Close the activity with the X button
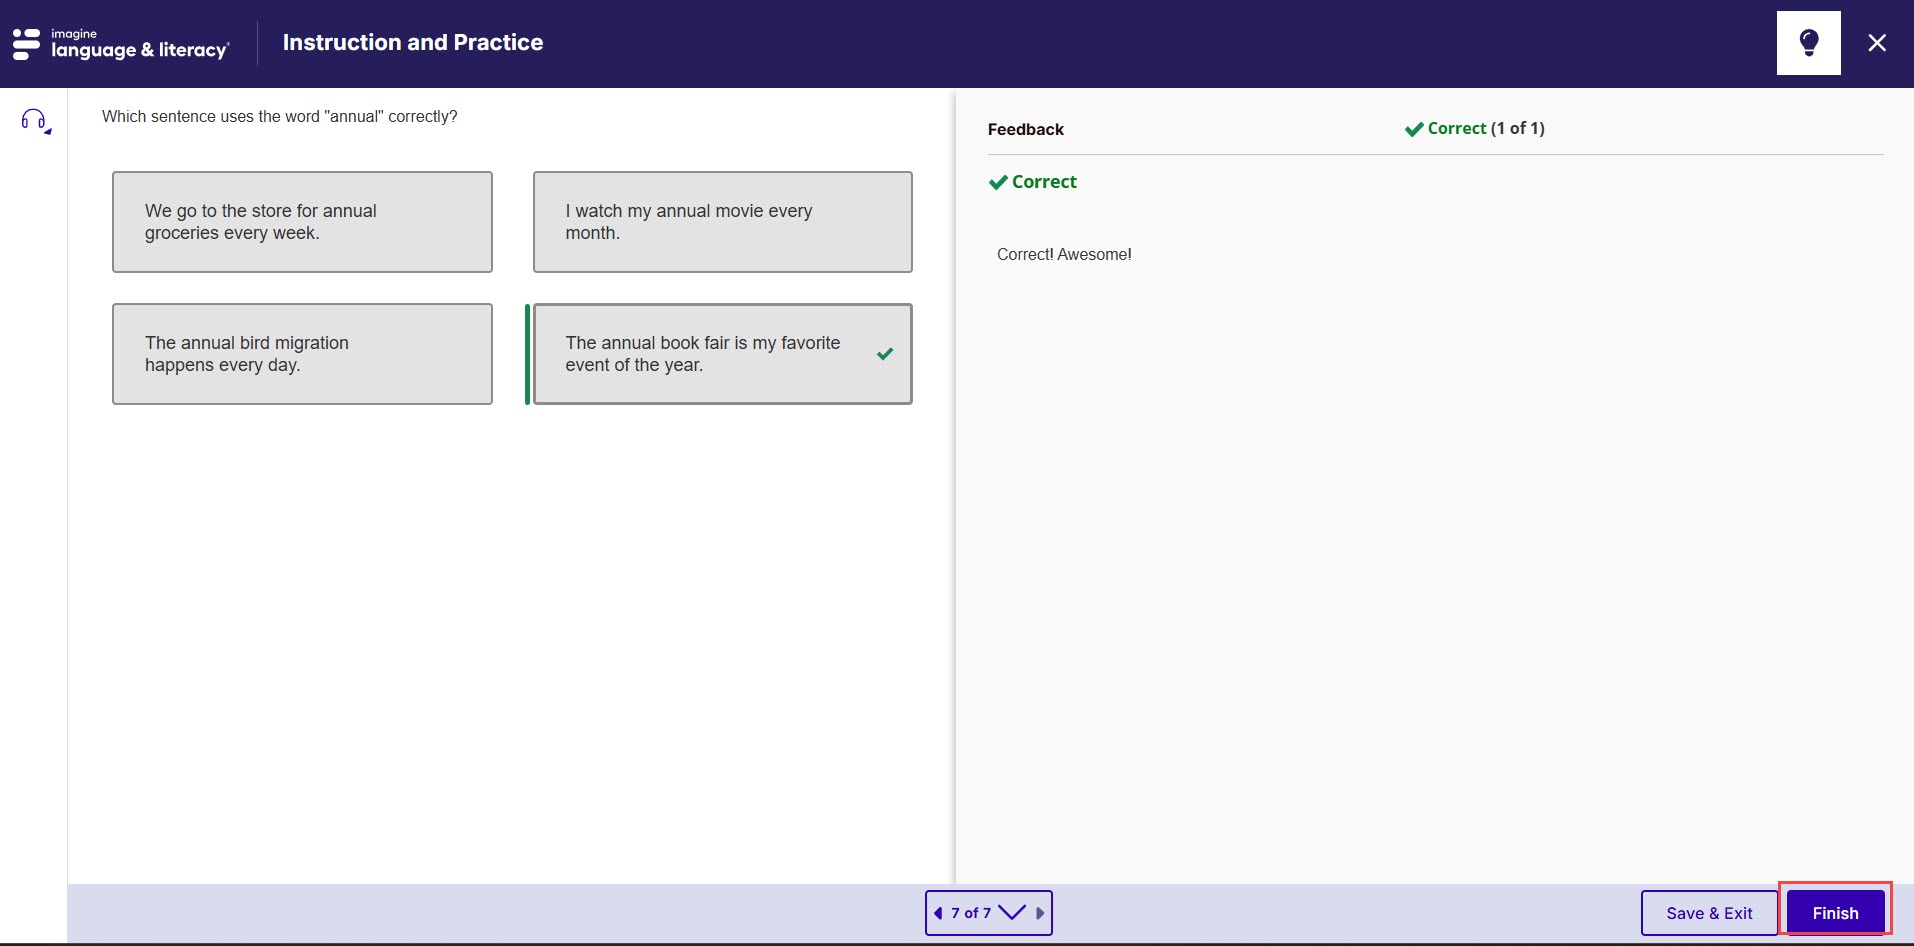 pyautogui.click(x=1877, y=43)
